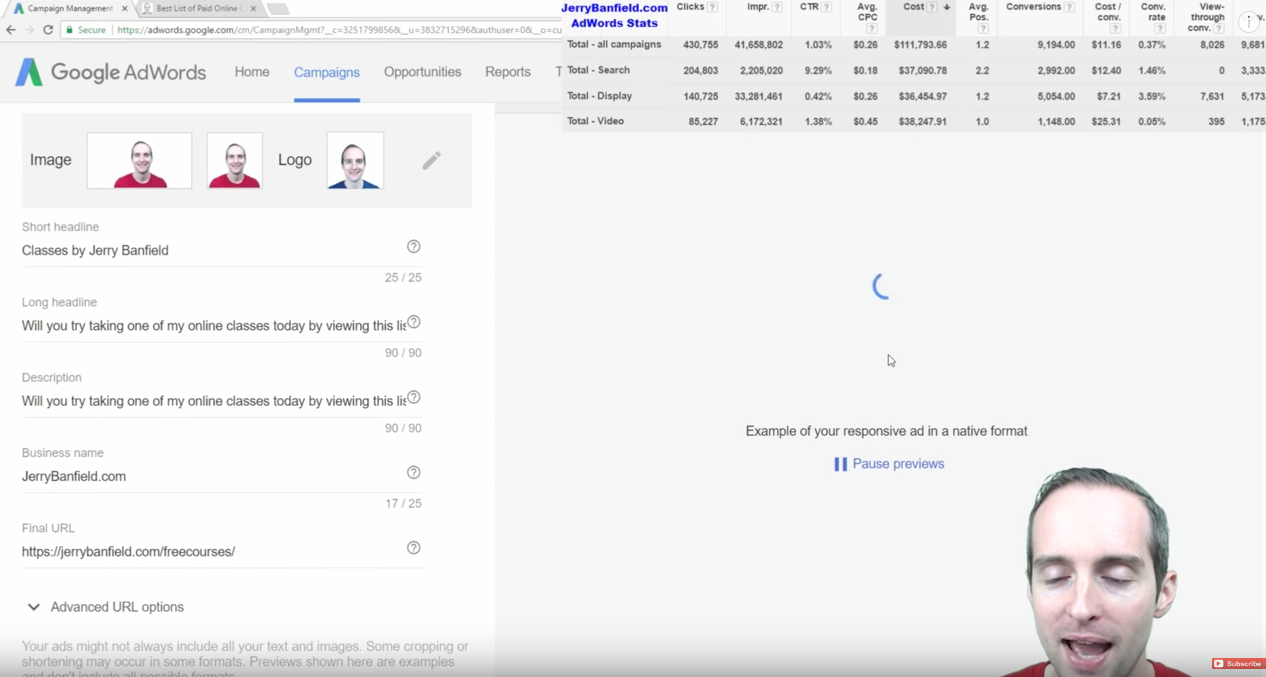Select the second square ad image thumbnail
The width and height of the screenshot is (1266, 677).
(x=235, y=160)
